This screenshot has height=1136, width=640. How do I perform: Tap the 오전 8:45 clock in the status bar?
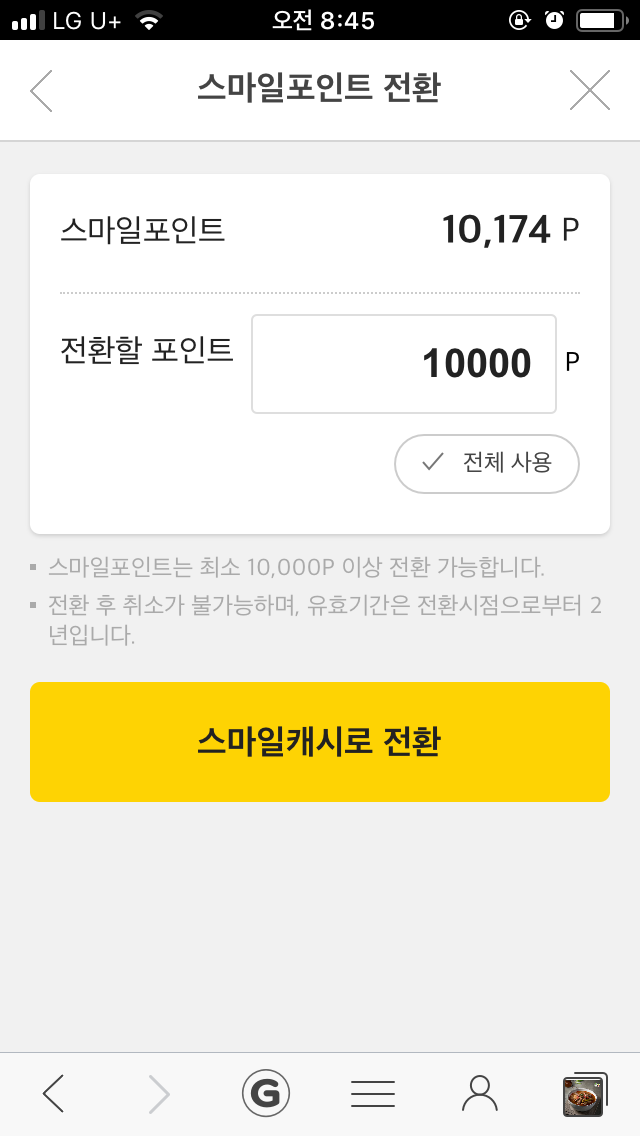323,20
